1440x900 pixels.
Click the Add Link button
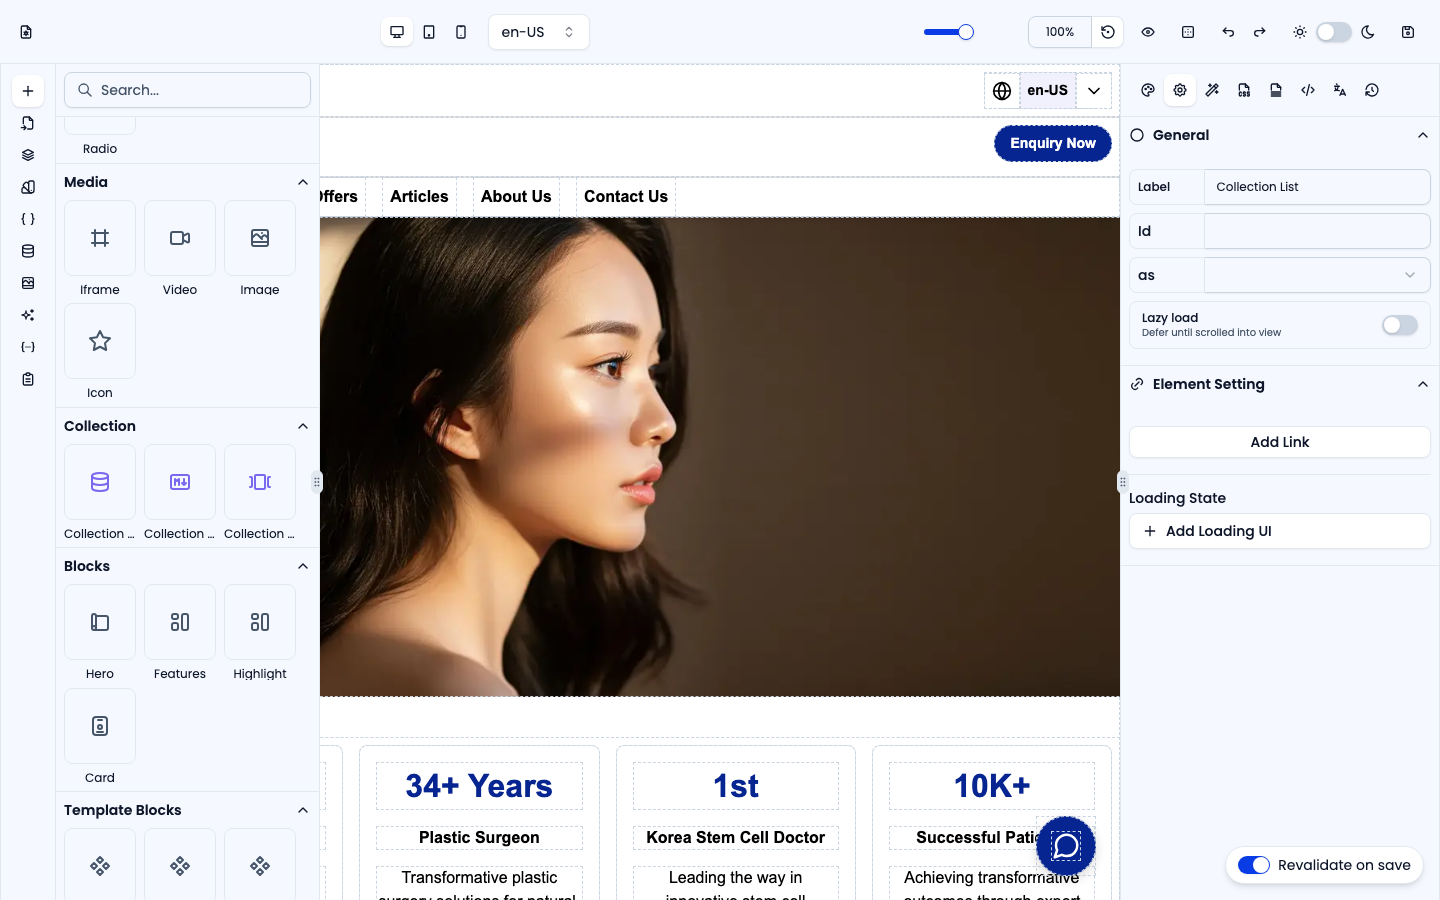click(x=1280, y=442)
